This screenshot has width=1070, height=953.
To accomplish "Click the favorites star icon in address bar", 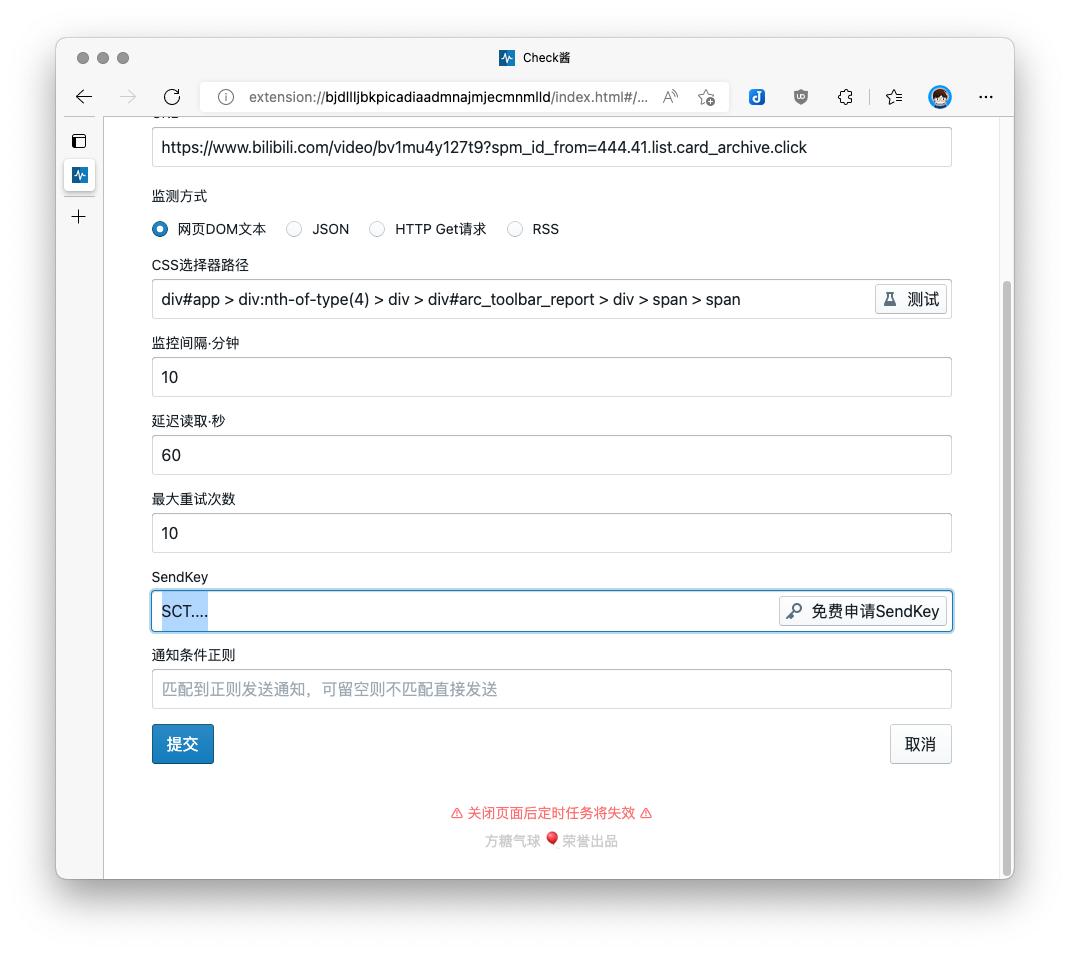I will click(705, 97).
